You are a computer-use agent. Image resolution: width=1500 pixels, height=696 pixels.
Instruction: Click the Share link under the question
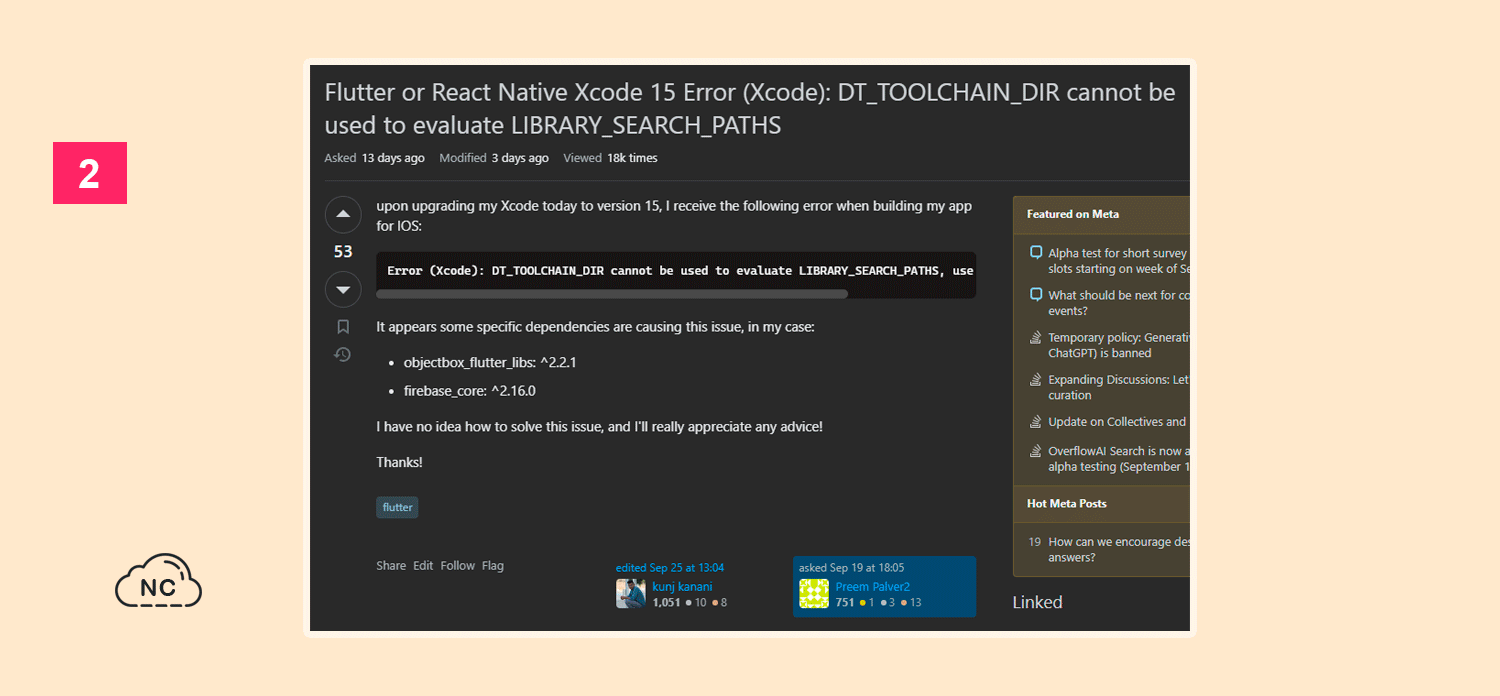tap(391, 566)
